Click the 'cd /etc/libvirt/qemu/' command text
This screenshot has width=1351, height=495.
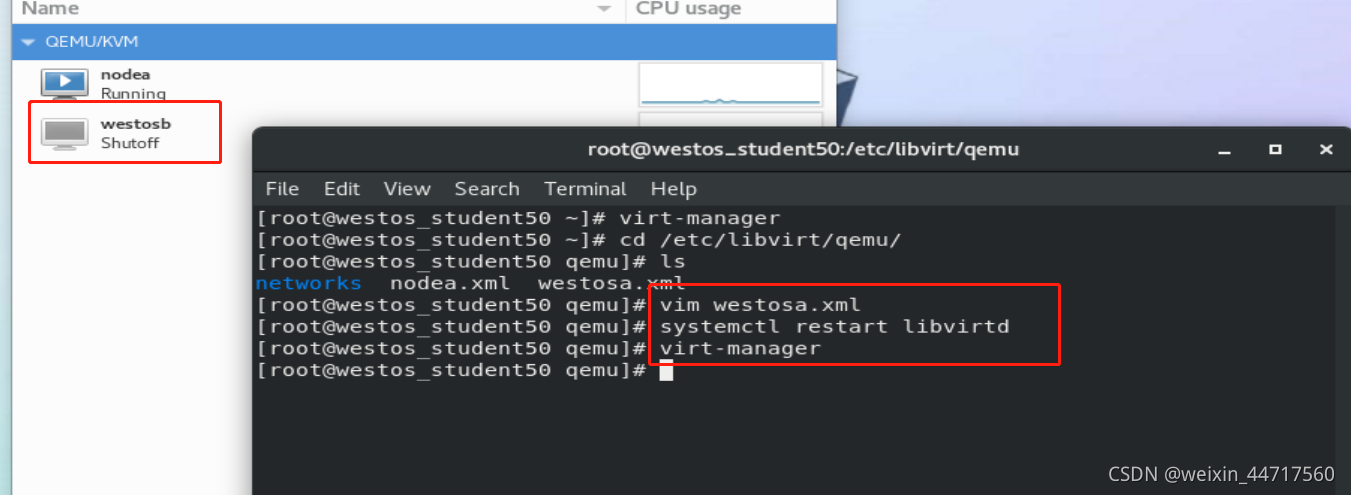tap(760, 240)
